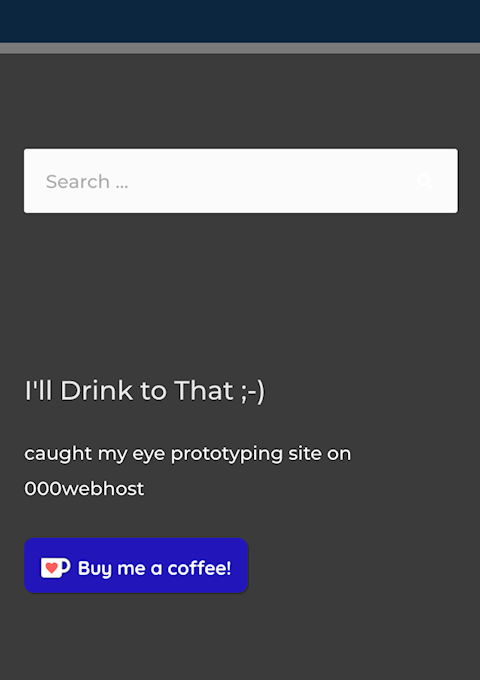Click the Buy me a coffee! button
Screen dimensions: 480x680
coord(136,566)
